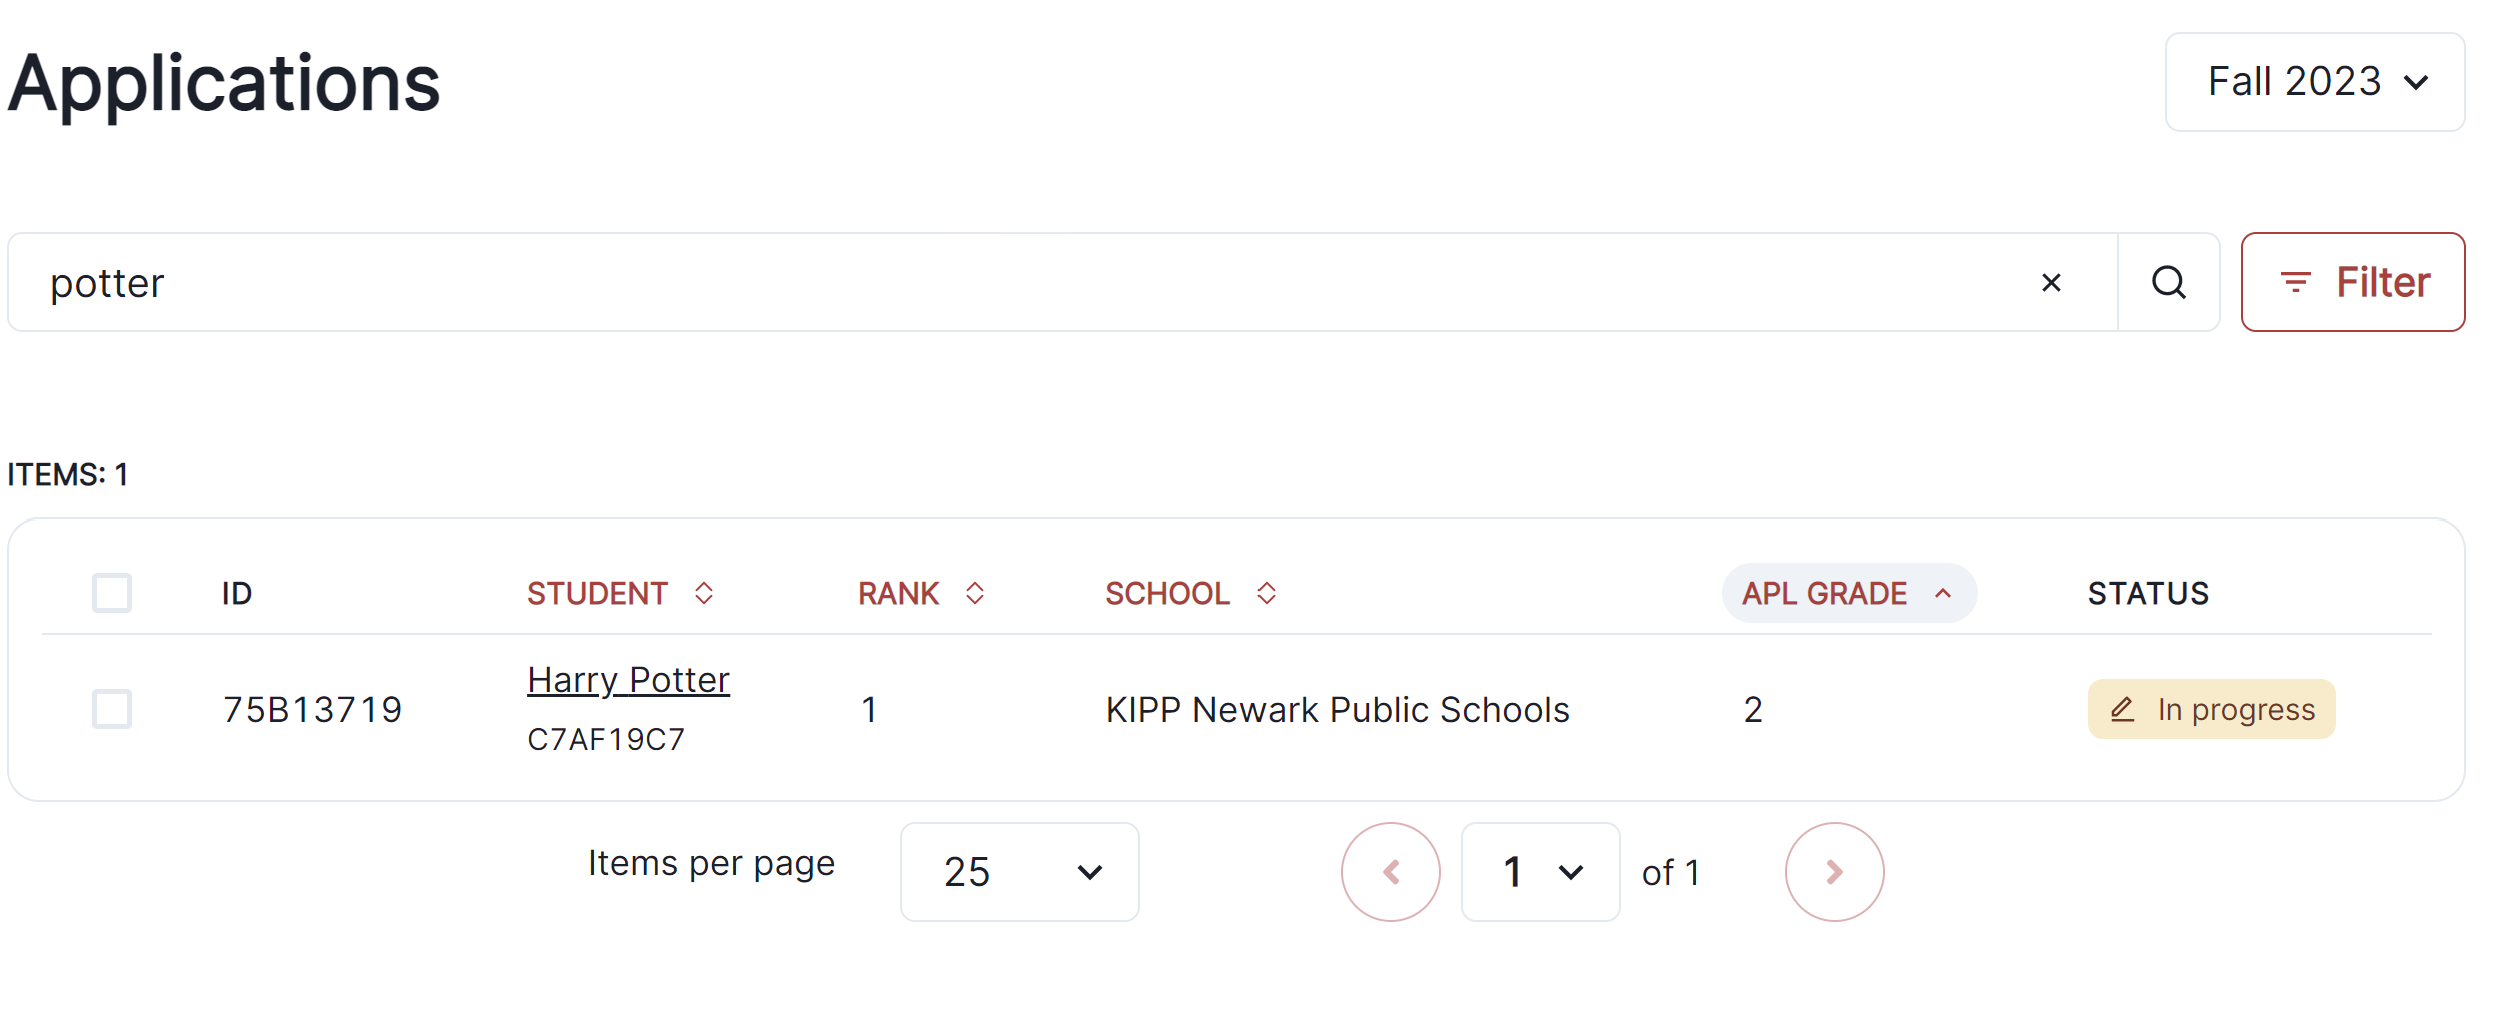Screen dimensions: 2510x1035
Task: Click the Student column sort arrows icon
Action: (x=704, y=593)
